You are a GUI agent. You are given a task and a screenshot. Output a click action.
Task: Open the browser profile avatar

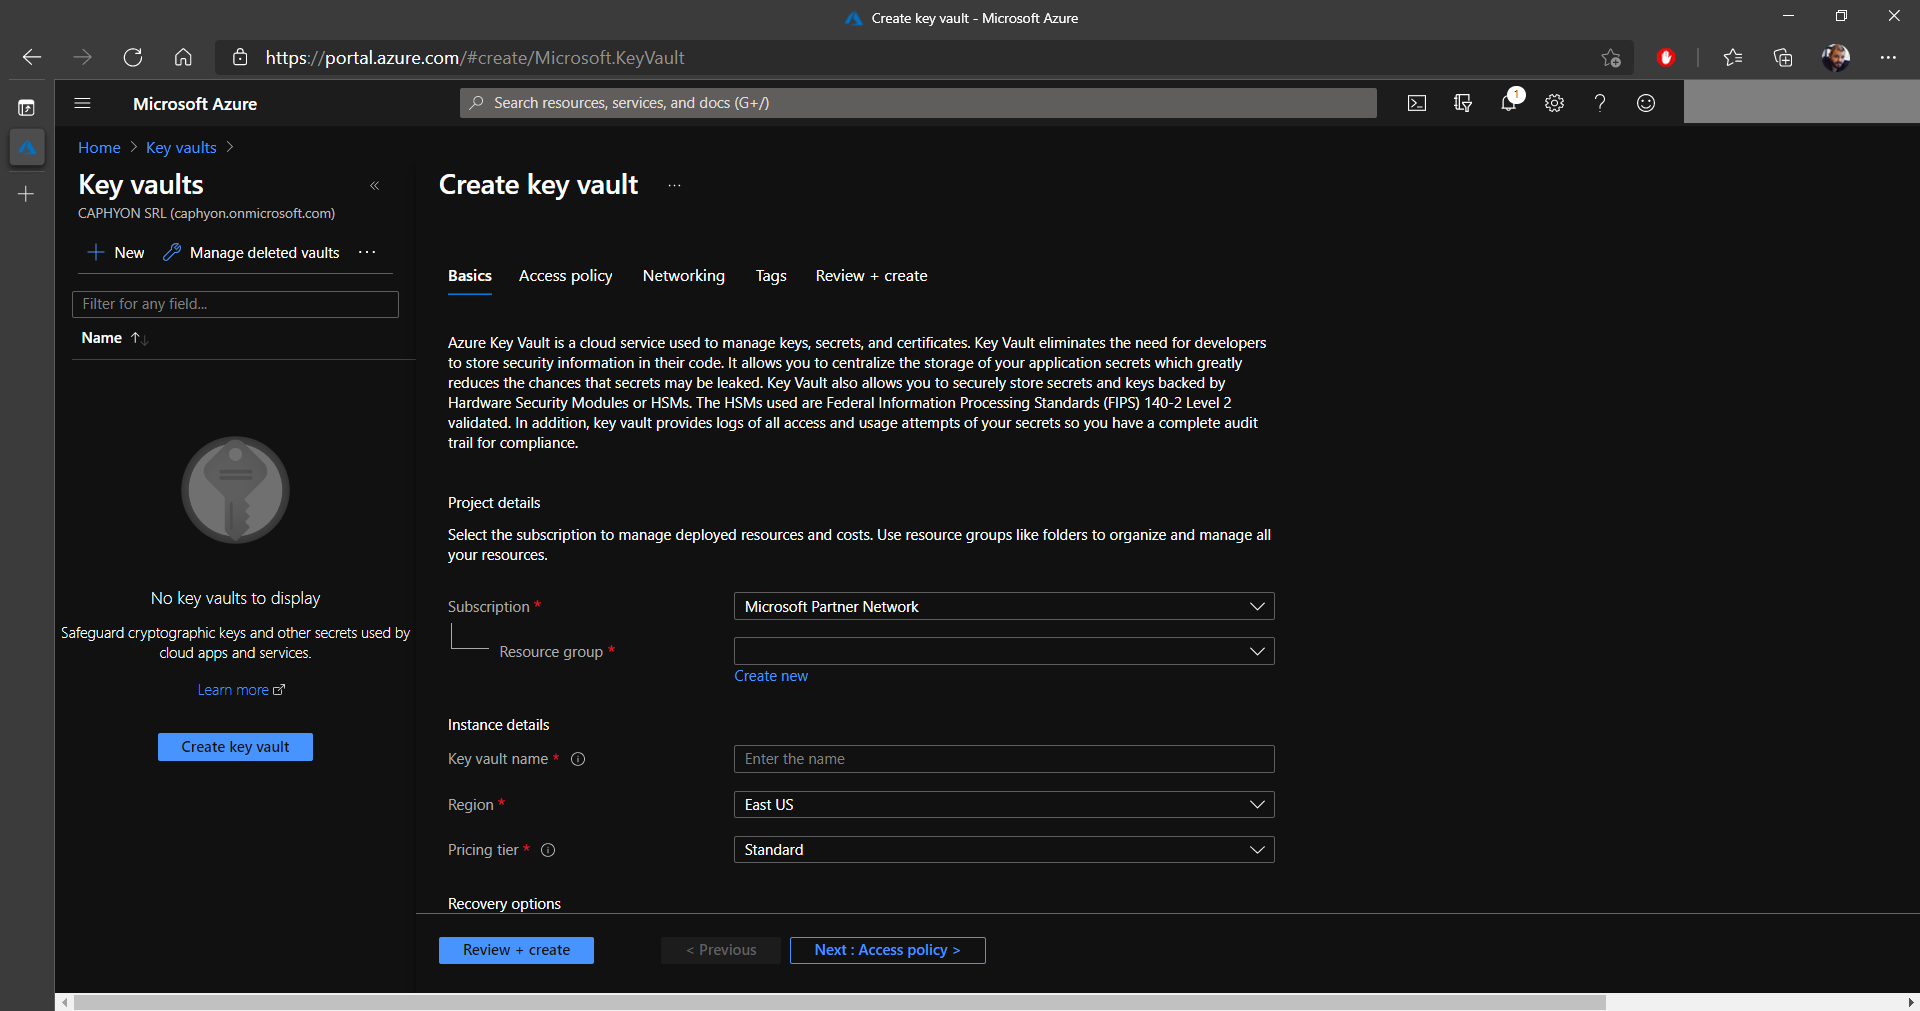[x=1835, y=58]
